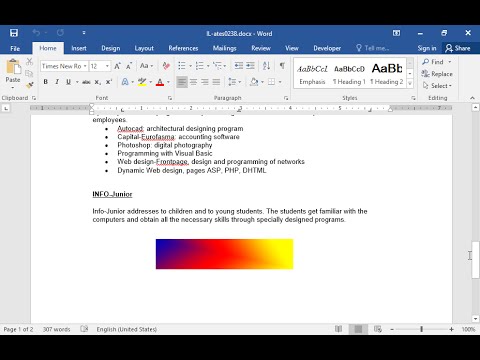Click the Grow Font icon
480x360 pixels.
[118, 66]
